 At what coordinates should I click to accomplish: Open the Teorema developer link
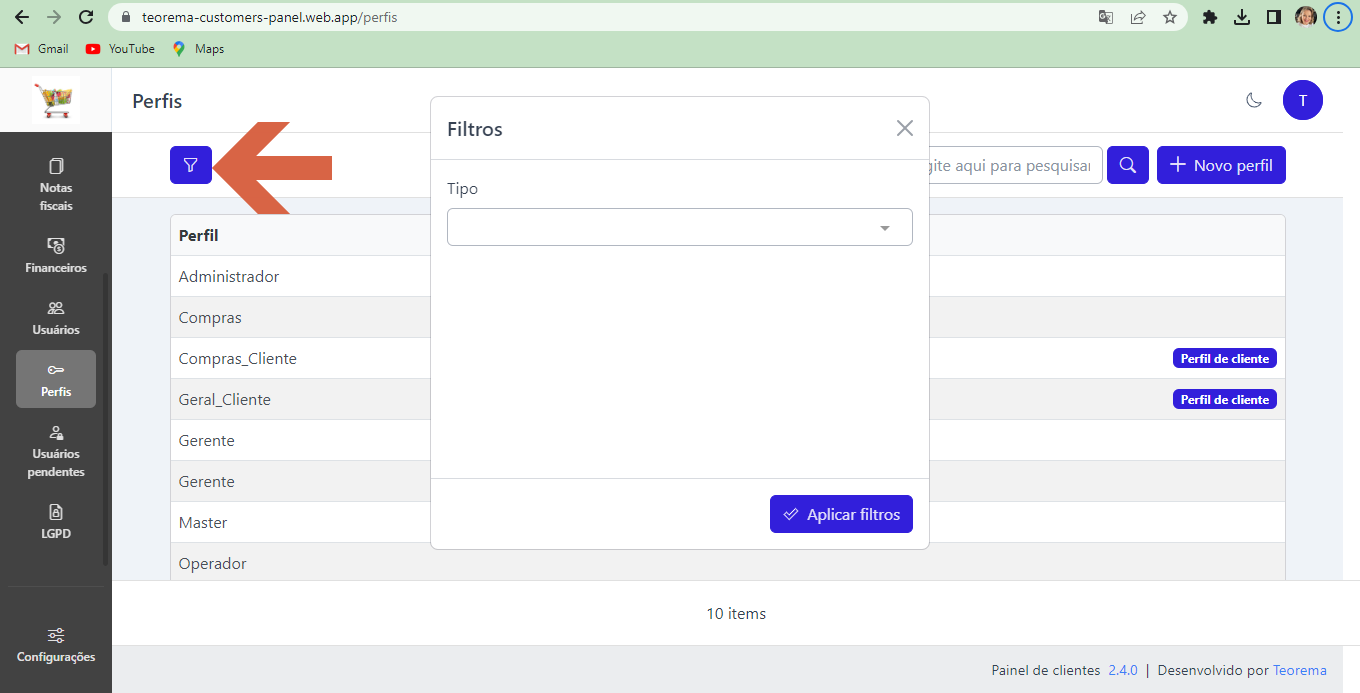1300,670
